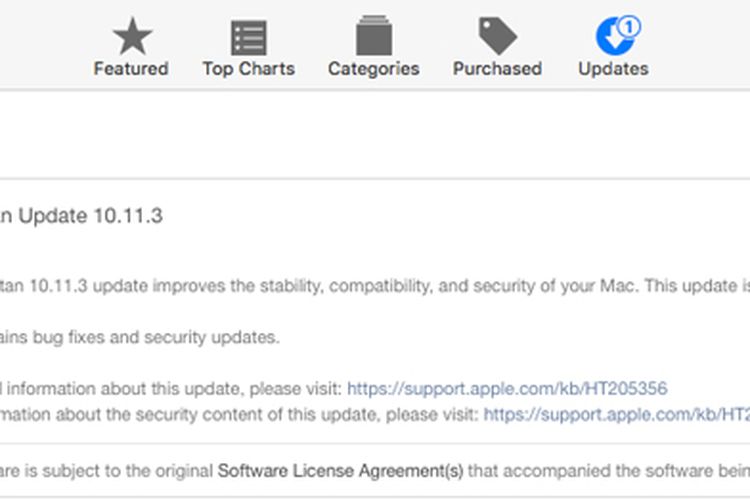The width and height of the screenshot is (750, 500).
Task: Click the empty white area below the toolbar
Action: tap(375, 134)
